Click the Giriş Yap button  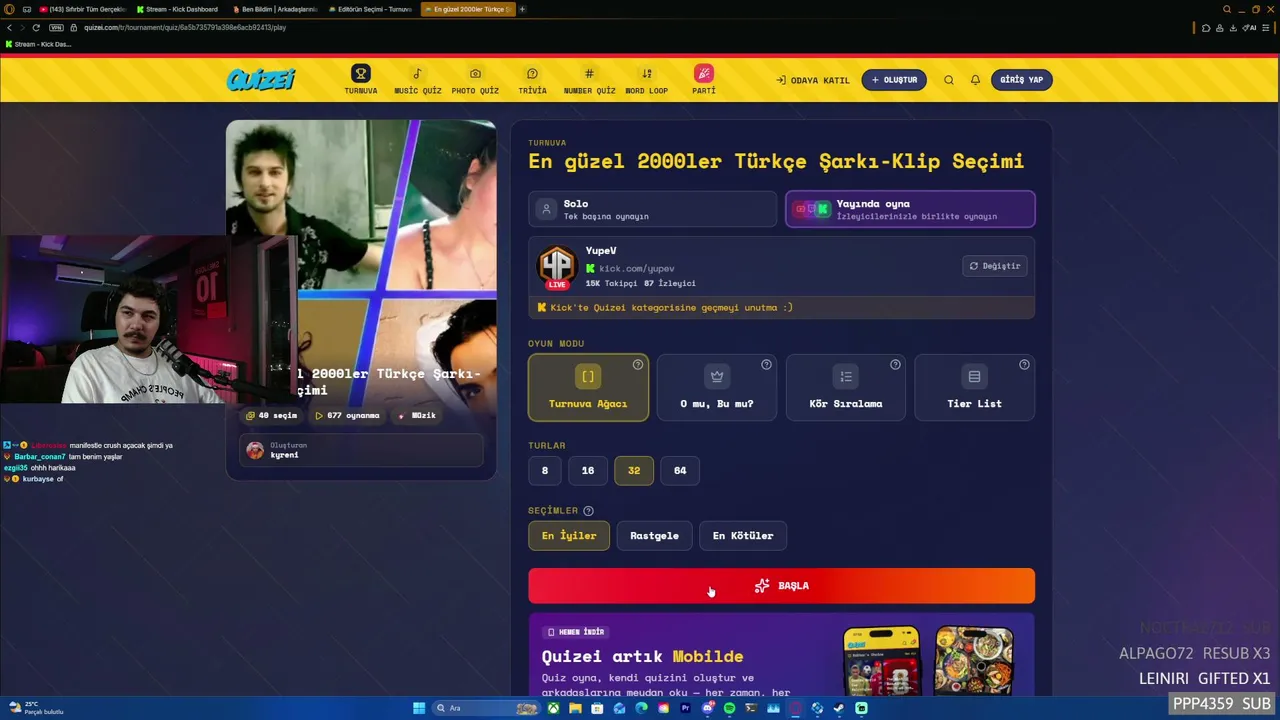click(1022, 80)
